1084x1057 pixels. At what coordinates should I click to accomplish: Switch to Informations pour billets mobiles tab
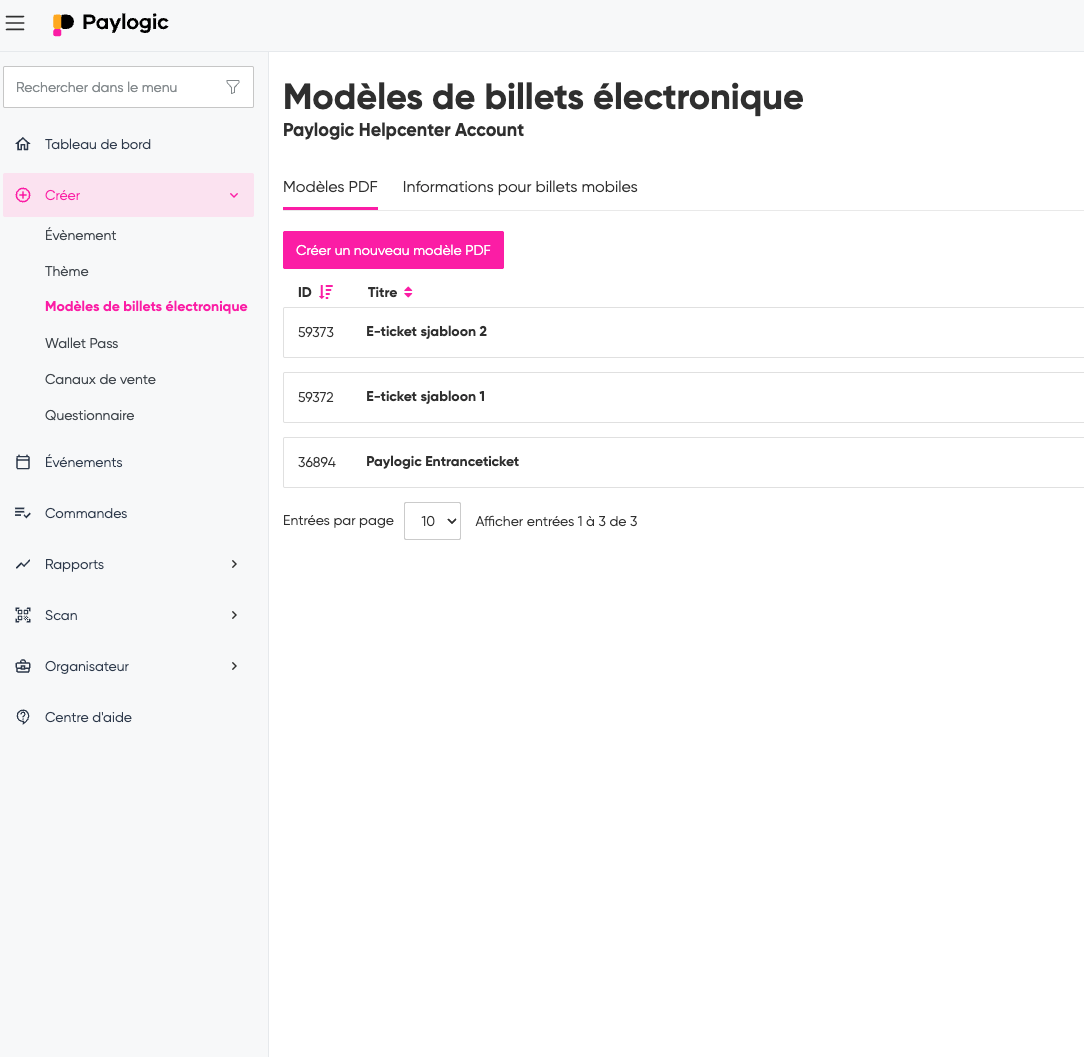(520, 187)
